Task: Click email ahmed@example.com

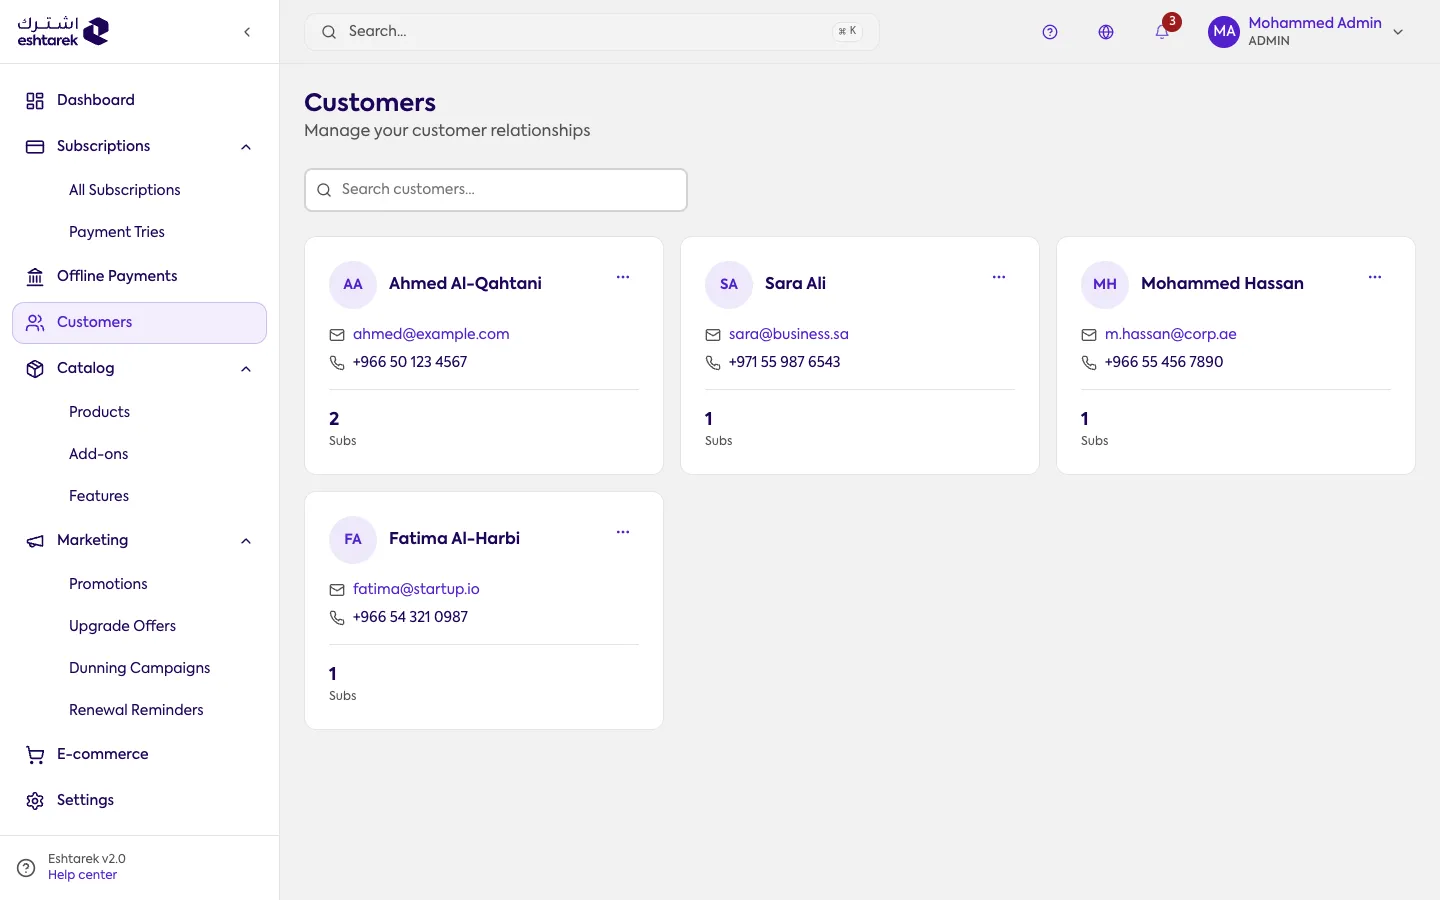Action: click(431, 334)
